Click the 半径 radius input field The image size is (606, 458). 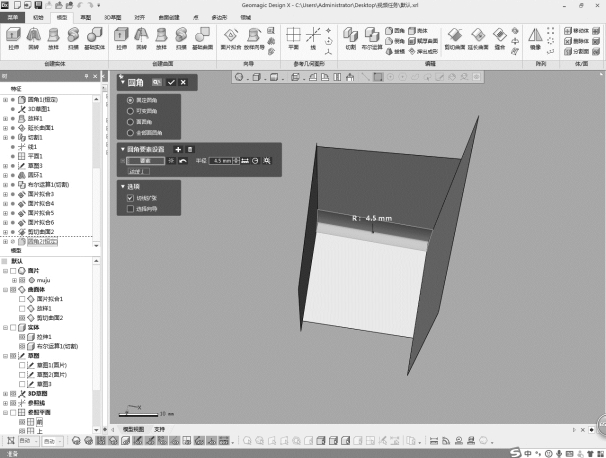click(x=220, y=160)
